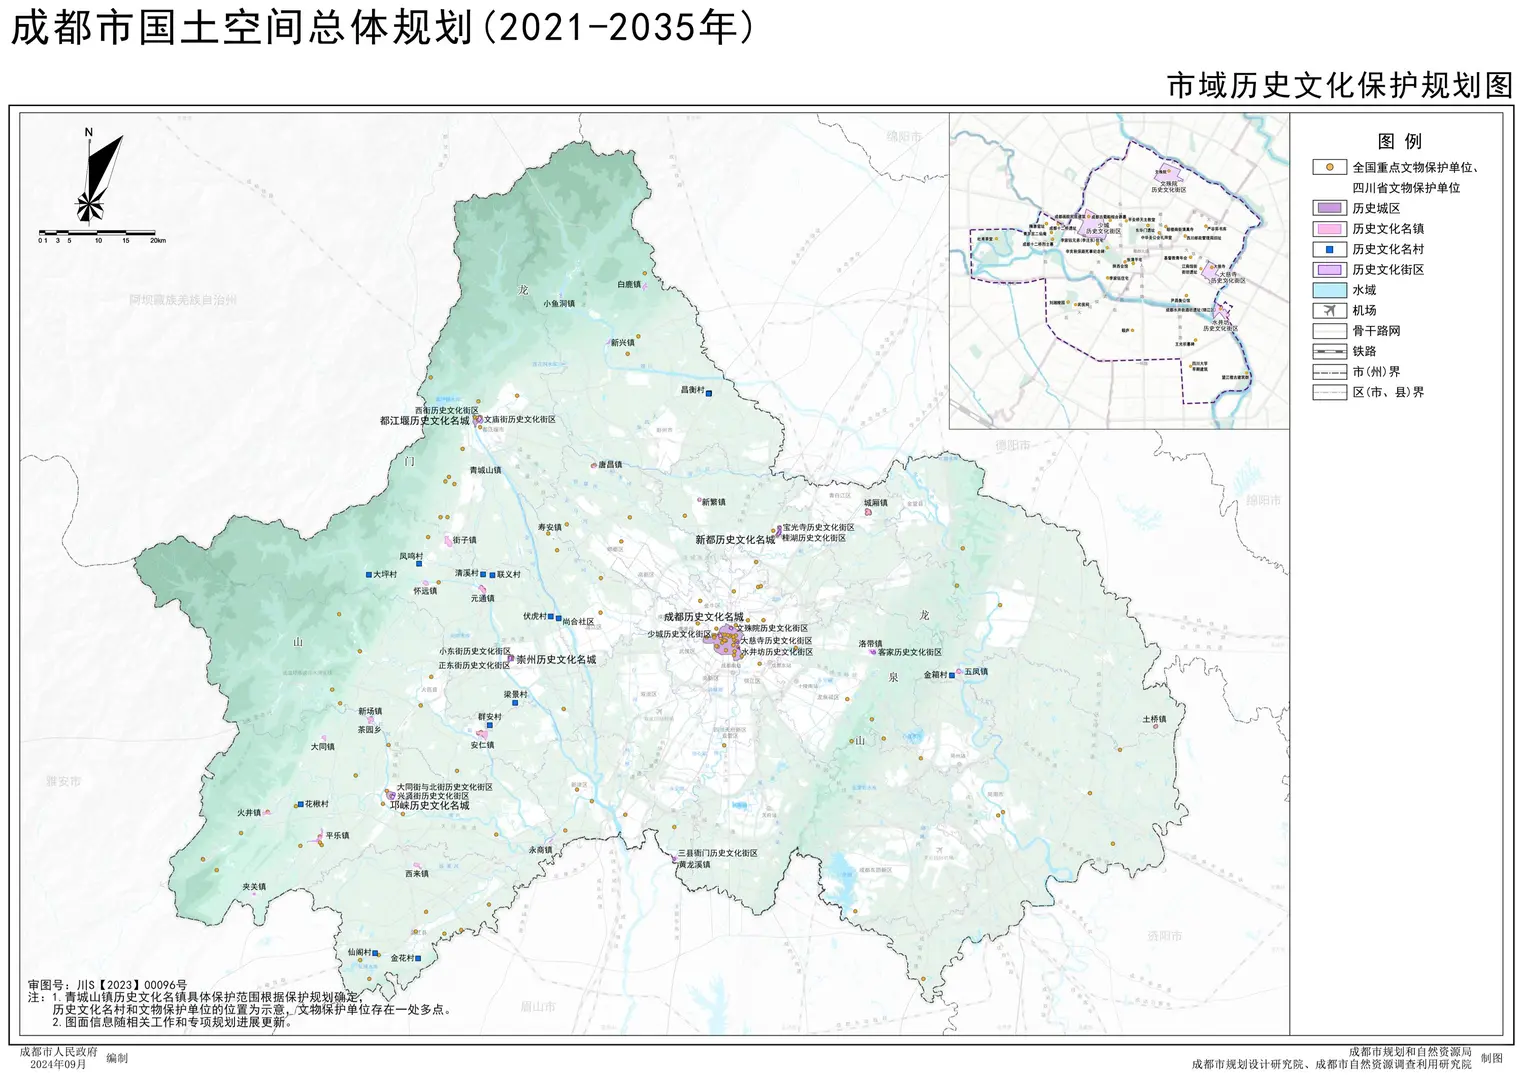This screenshot has width=1523, height=1080.
Task: Click the pink town patch beside 洛带镇
Action: click(872, 652)
